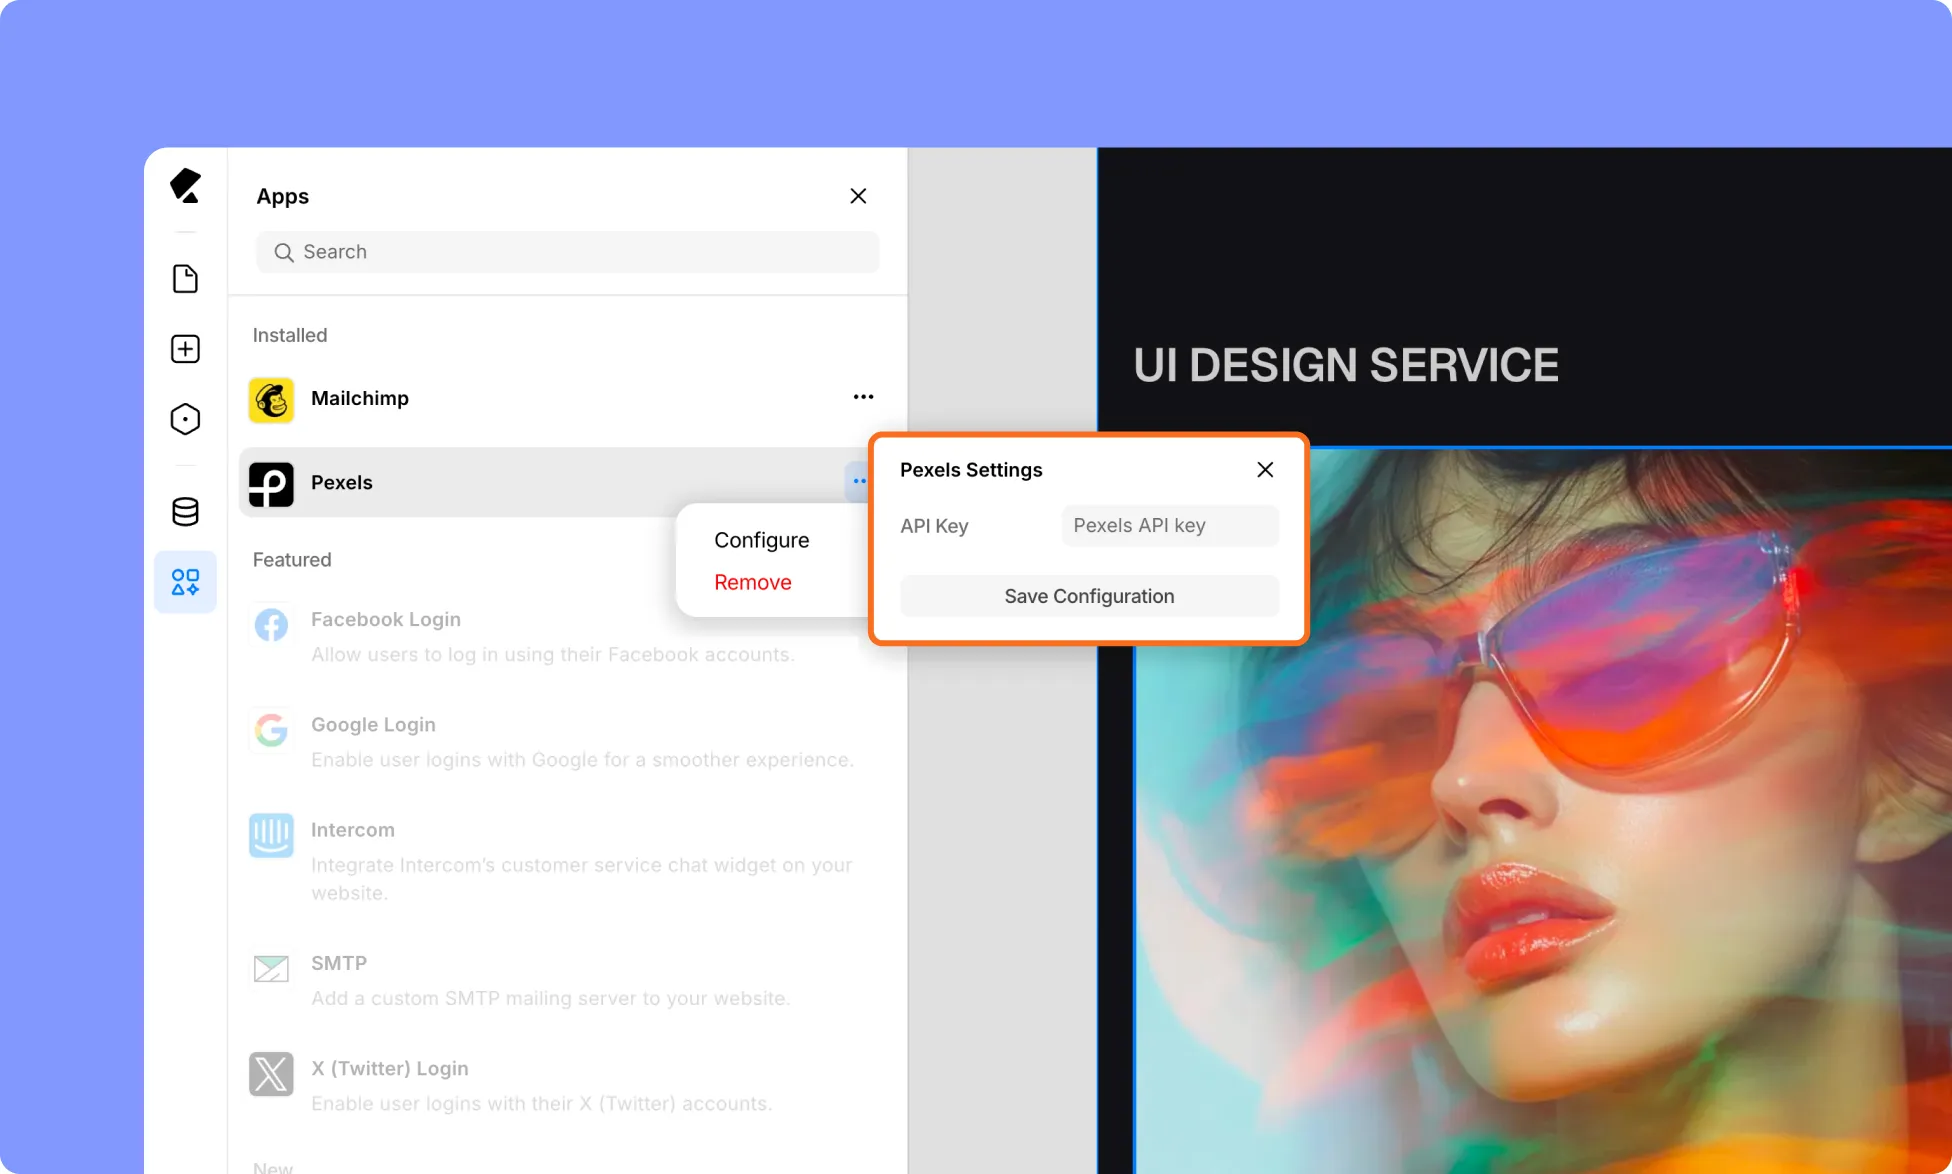Open Pexels three-dot options menu
1952x1174 pixels.
(x=859, y=481)
